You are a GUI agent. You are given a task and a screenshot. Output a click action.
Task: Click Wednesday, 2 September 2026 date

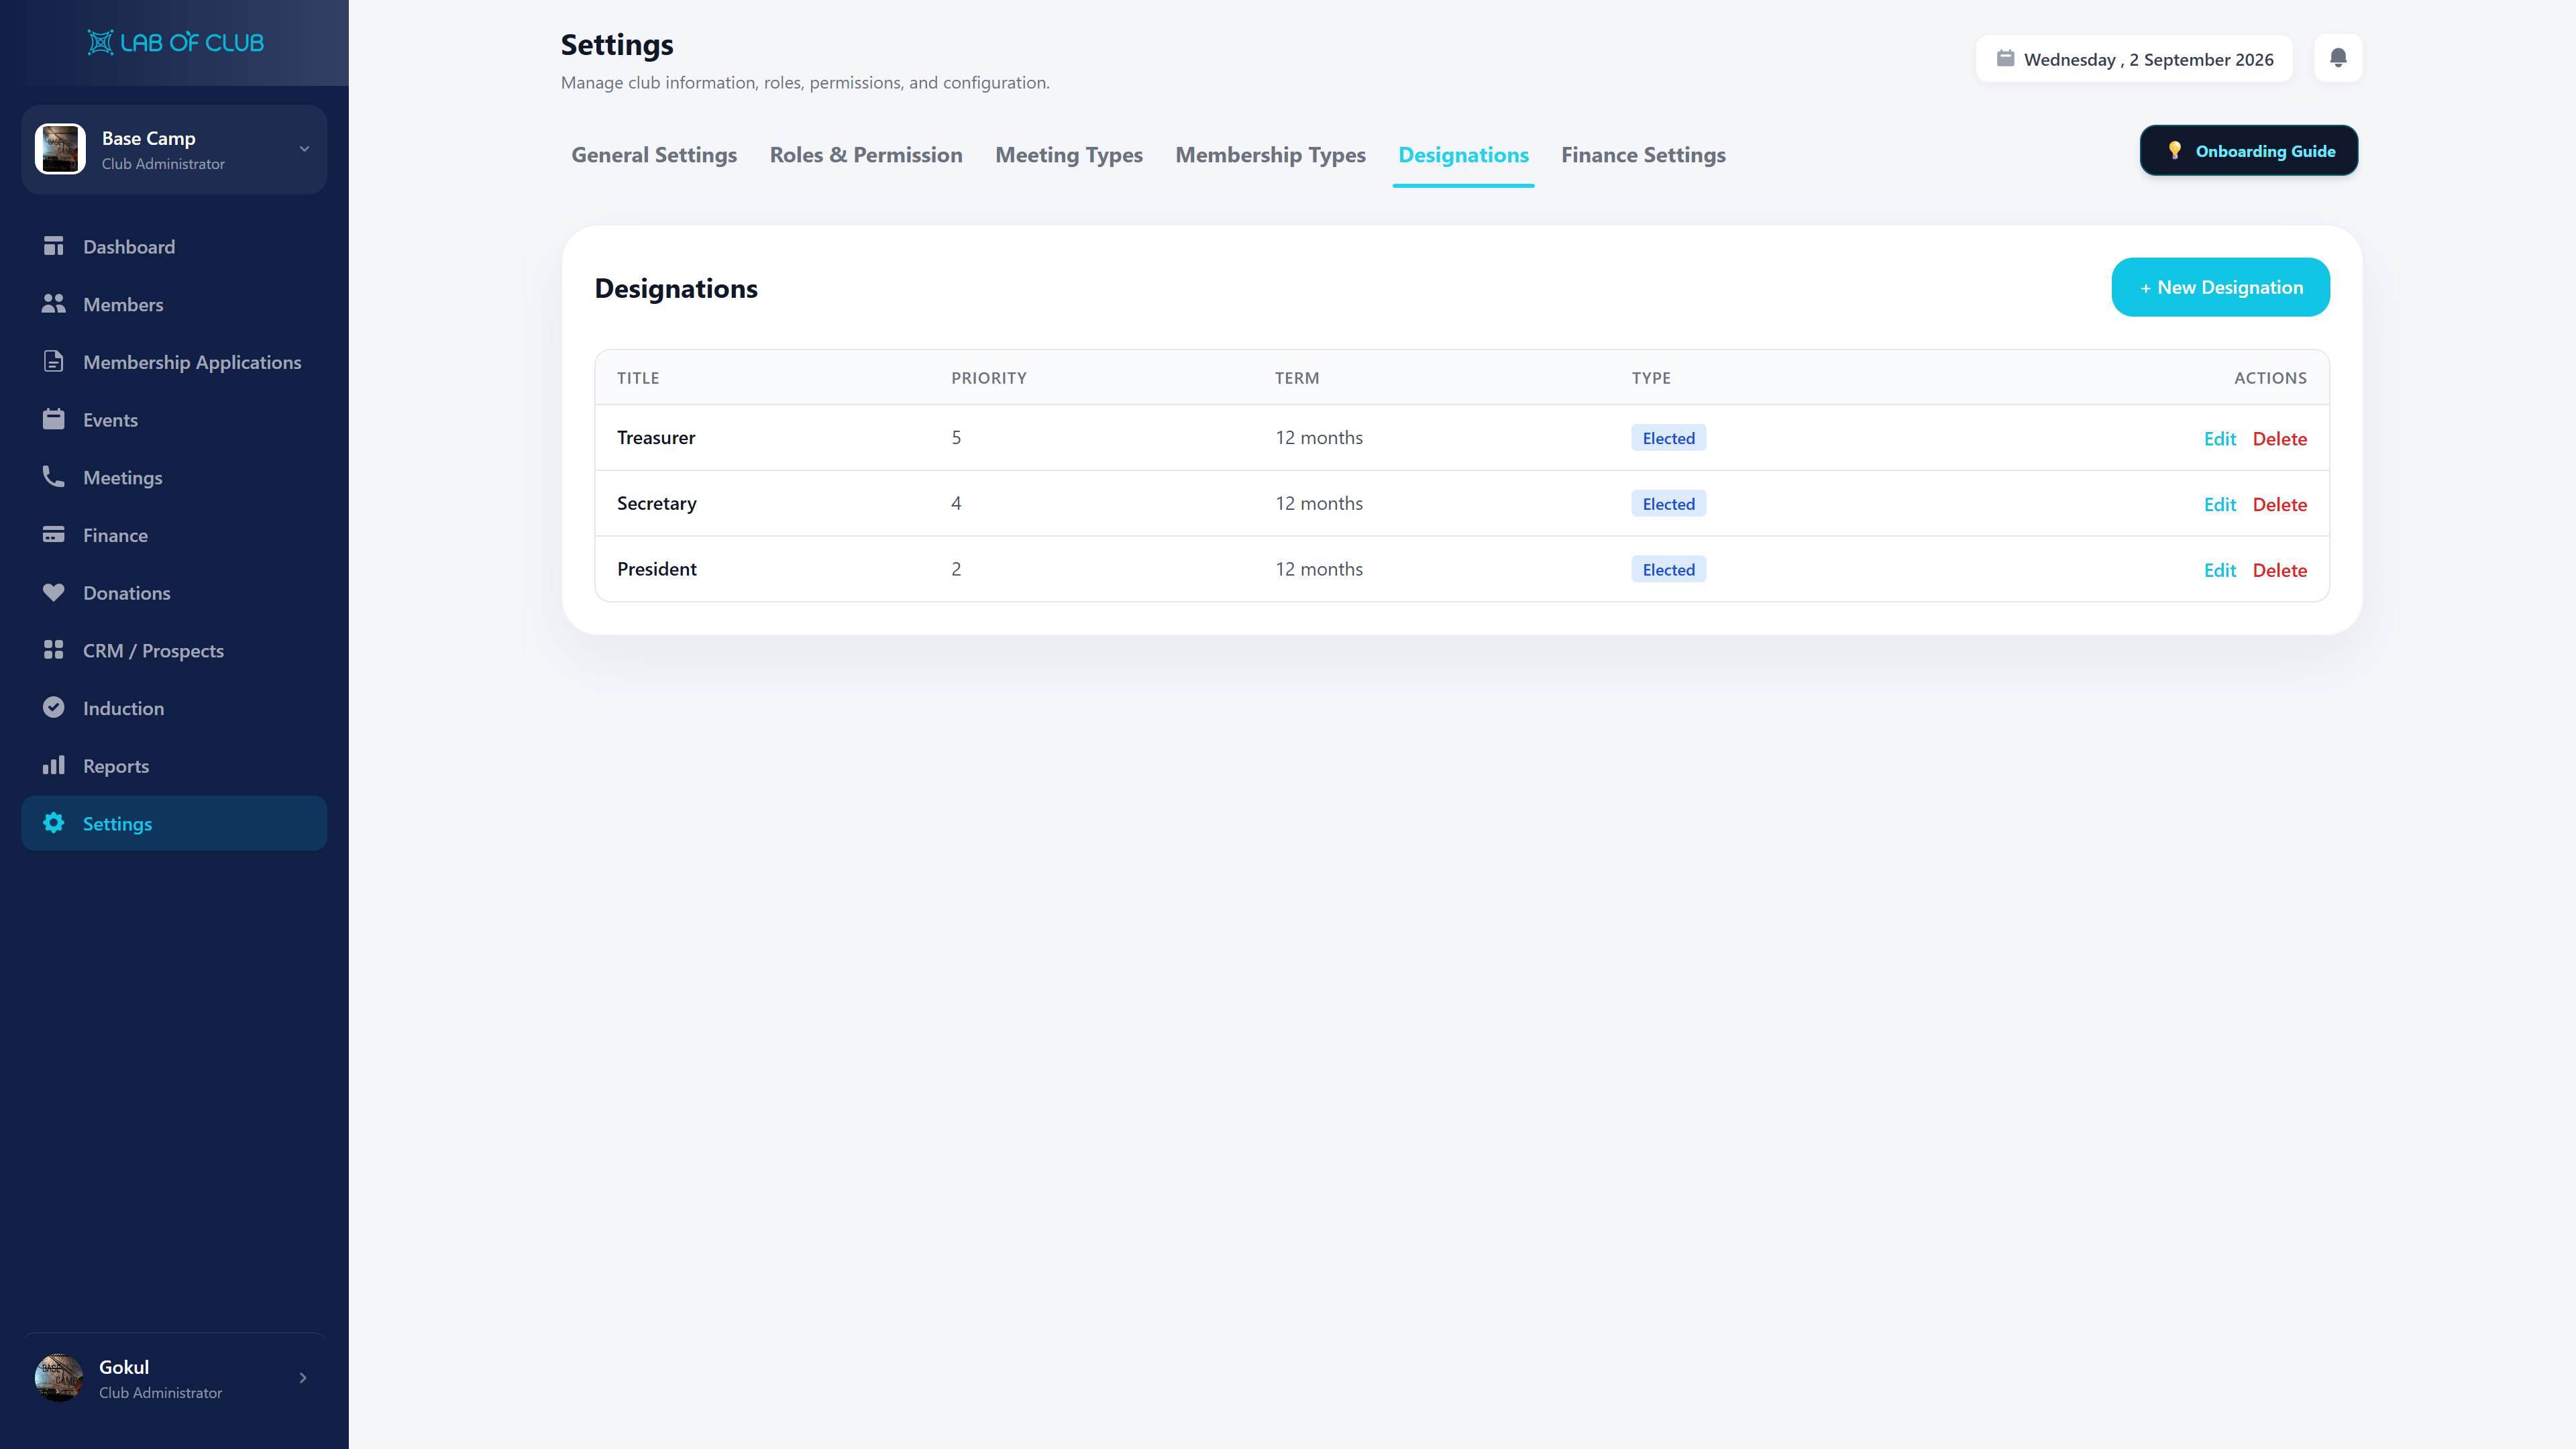point(2148,59)
